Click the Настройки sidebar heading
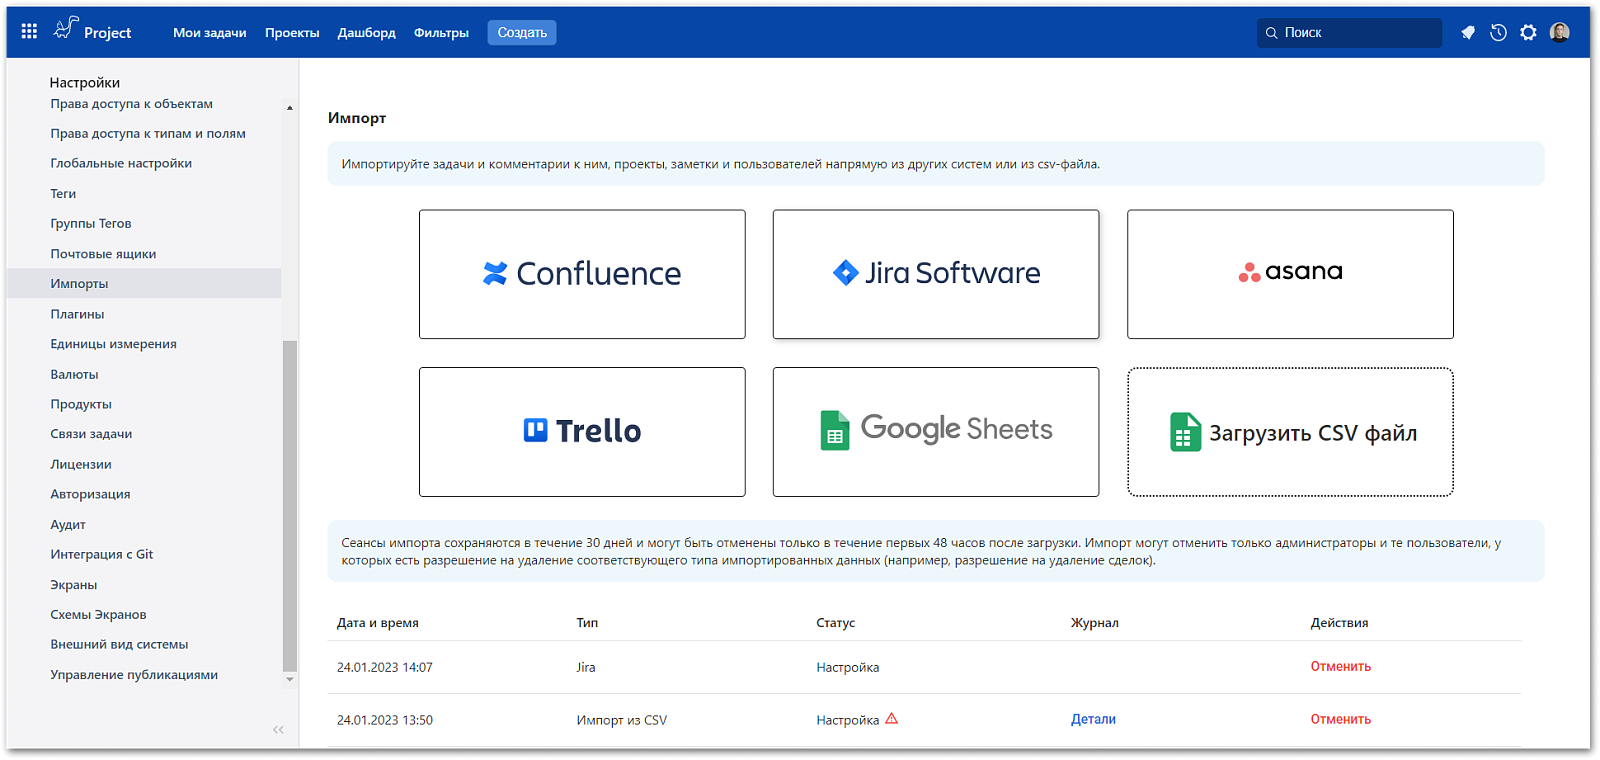The height and width of the screenshot is (760, 1600). (85, 83)
